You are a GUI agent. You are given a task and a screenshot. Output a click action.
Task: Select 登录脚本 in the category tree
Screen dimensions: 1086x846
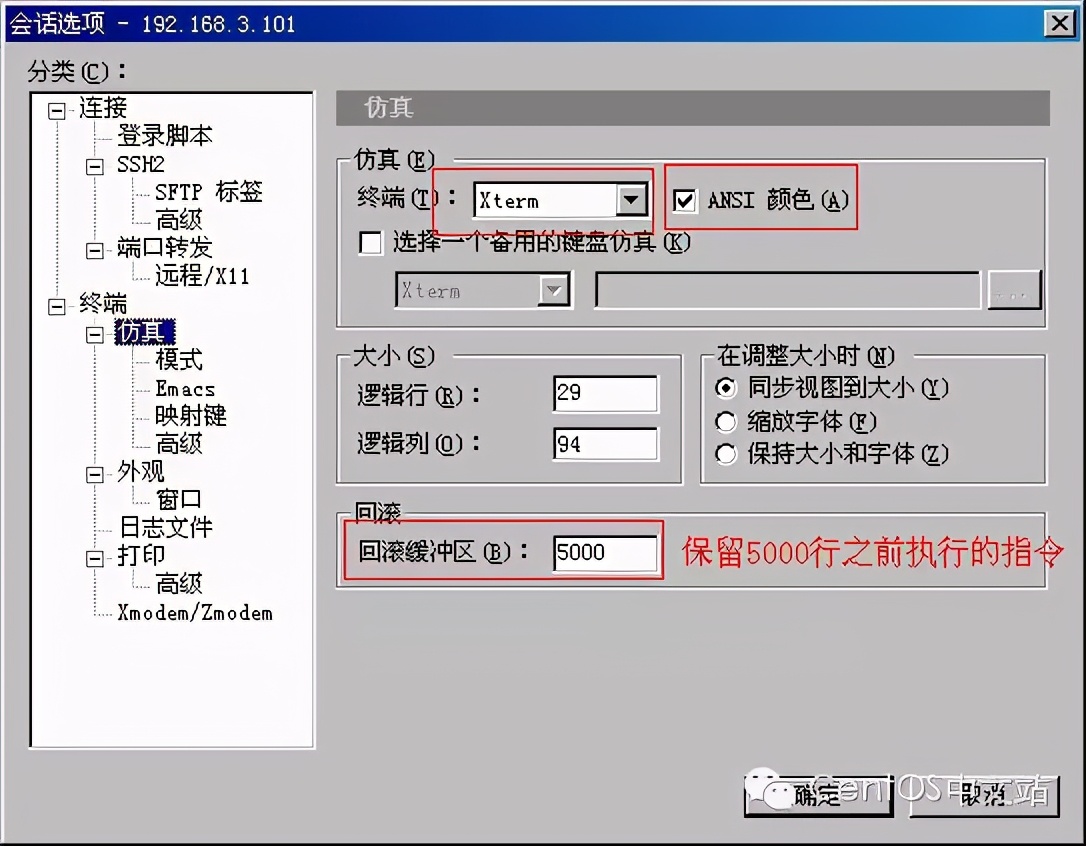165,136
